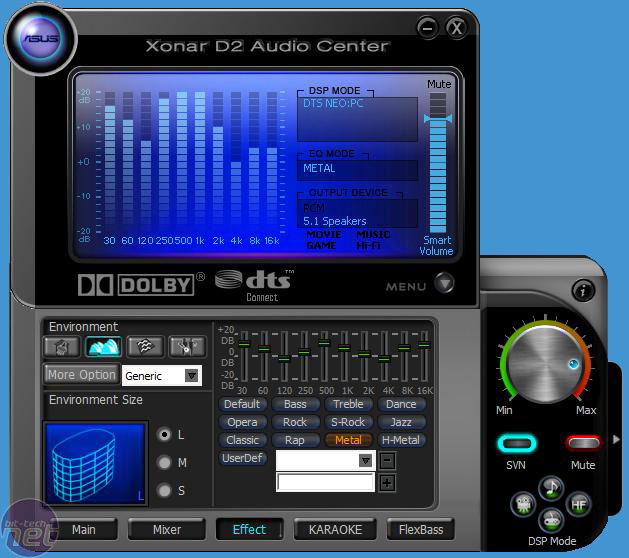
Task: Switch to the FlexBass tab
Action: (421, 530)
